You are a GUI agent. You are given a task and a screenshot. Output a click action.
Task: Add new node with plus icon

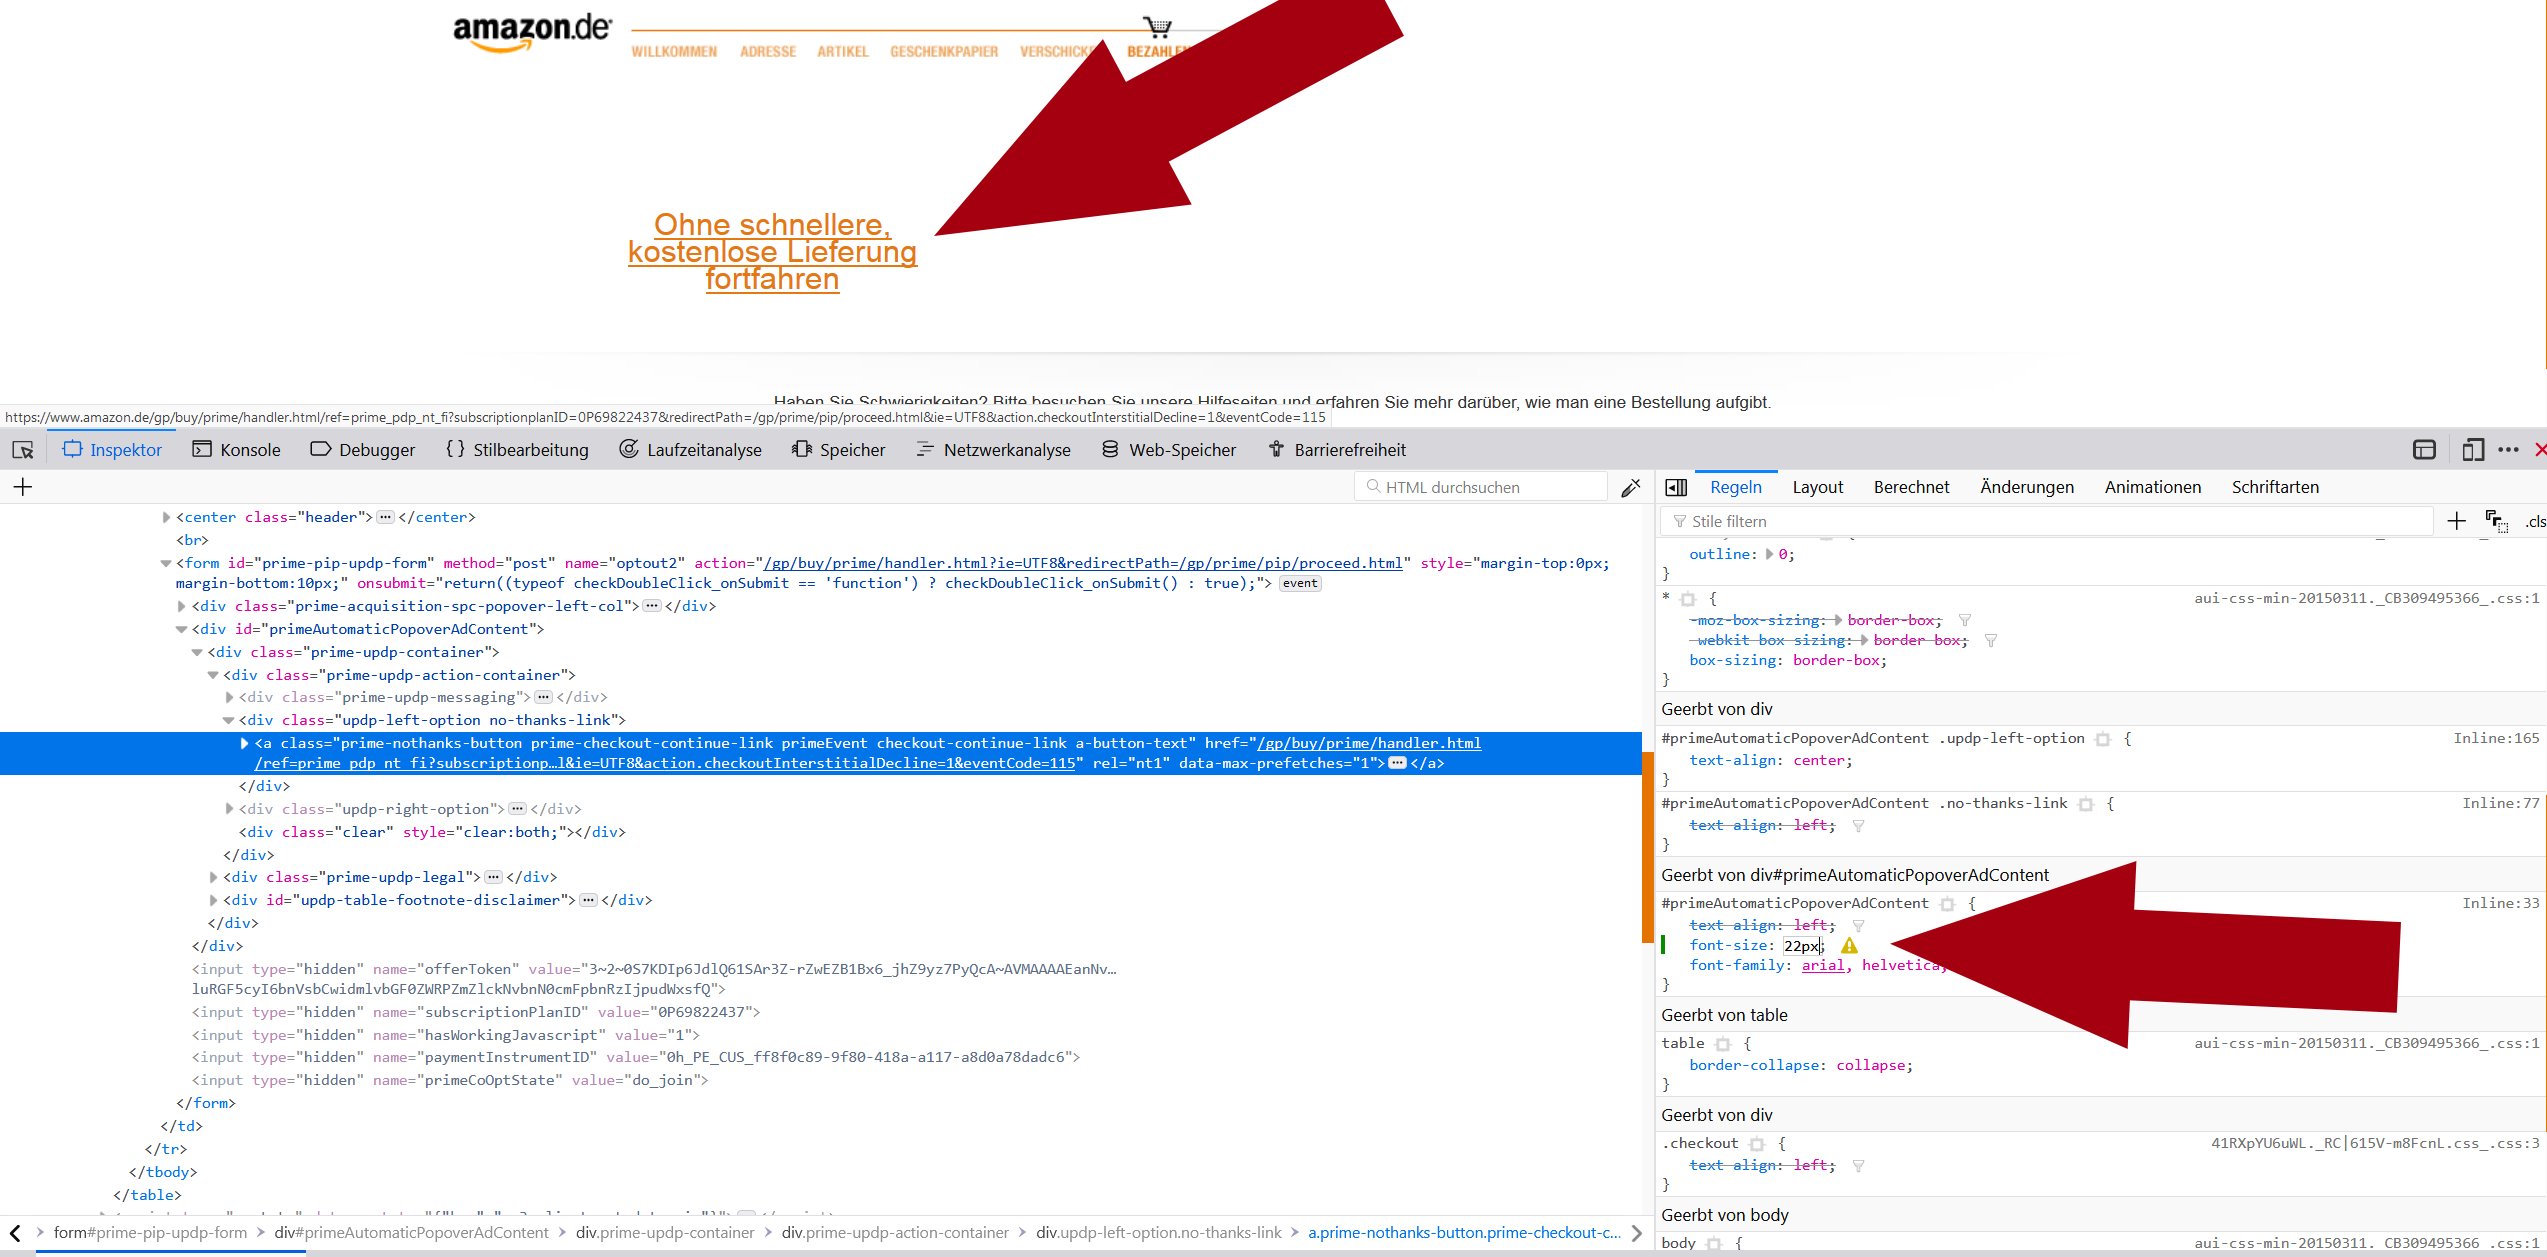tap(23, 487)
